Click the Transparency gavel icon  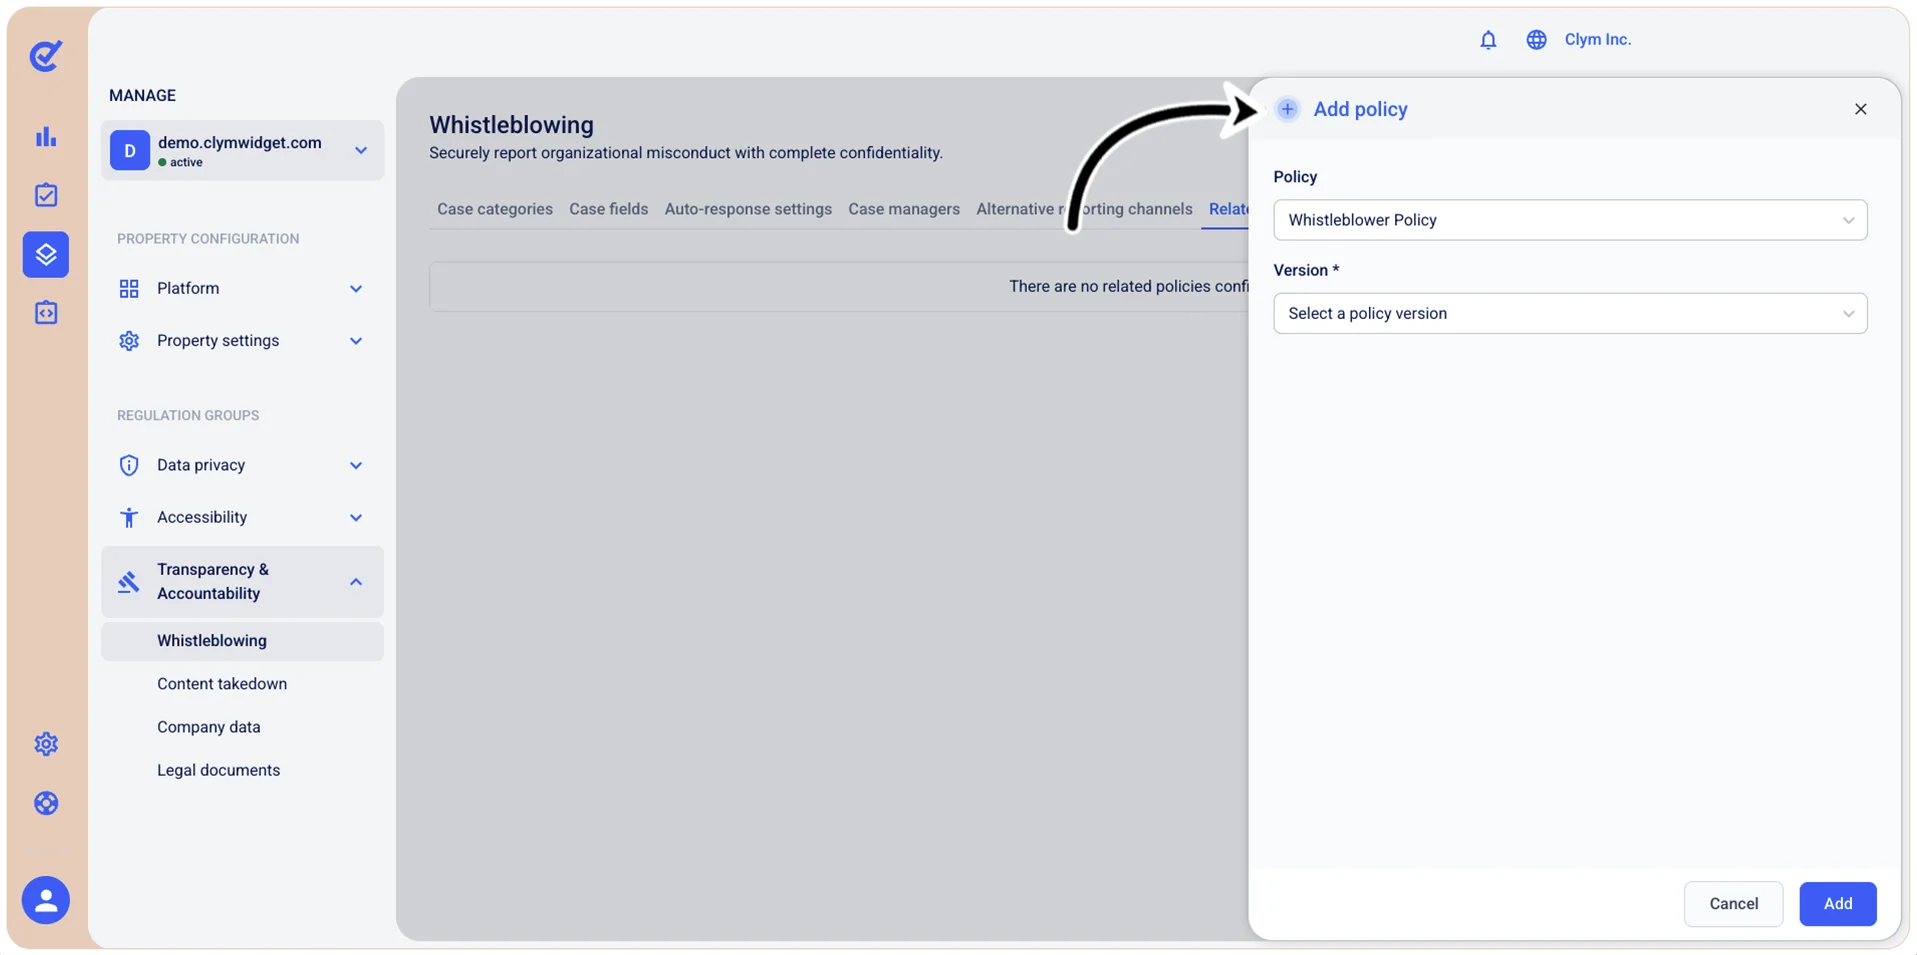[x=129, y=582]
